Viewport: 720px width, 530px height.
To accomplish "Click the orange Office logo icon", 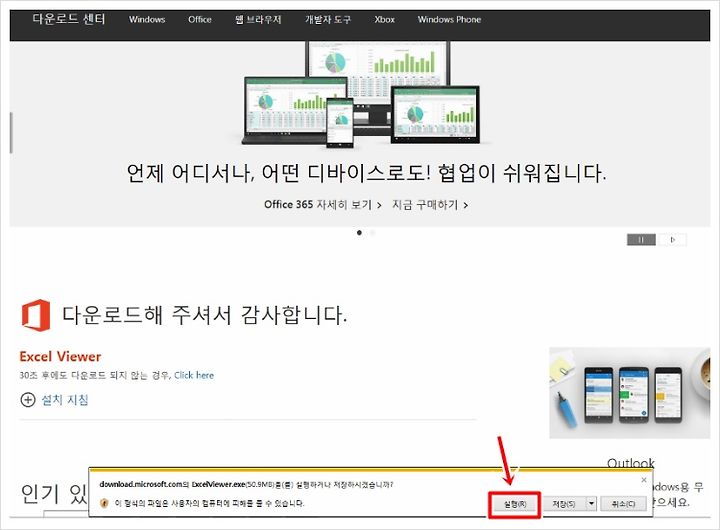I will tap(36, 315).
